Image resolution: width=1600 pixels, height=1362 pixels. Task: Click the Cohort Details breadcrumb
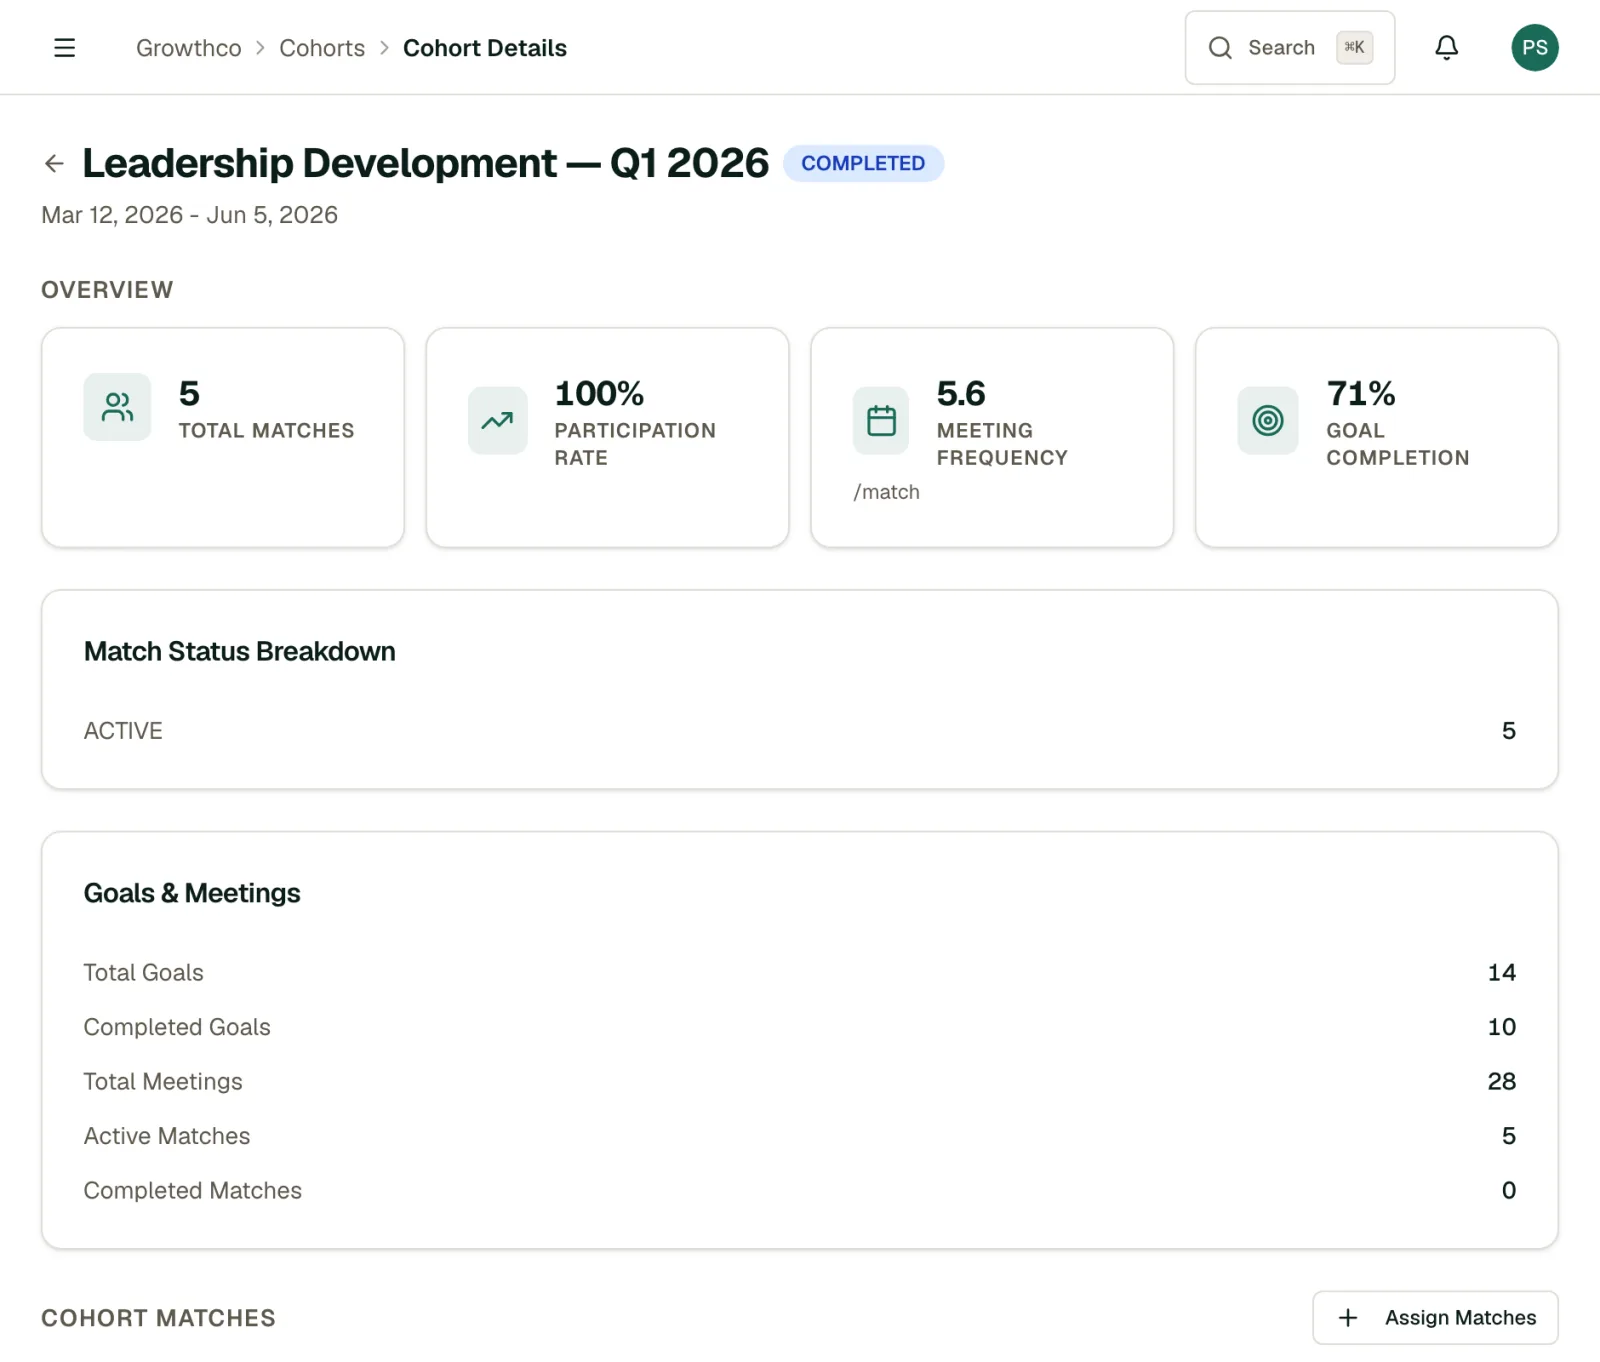tap(485, 48)
